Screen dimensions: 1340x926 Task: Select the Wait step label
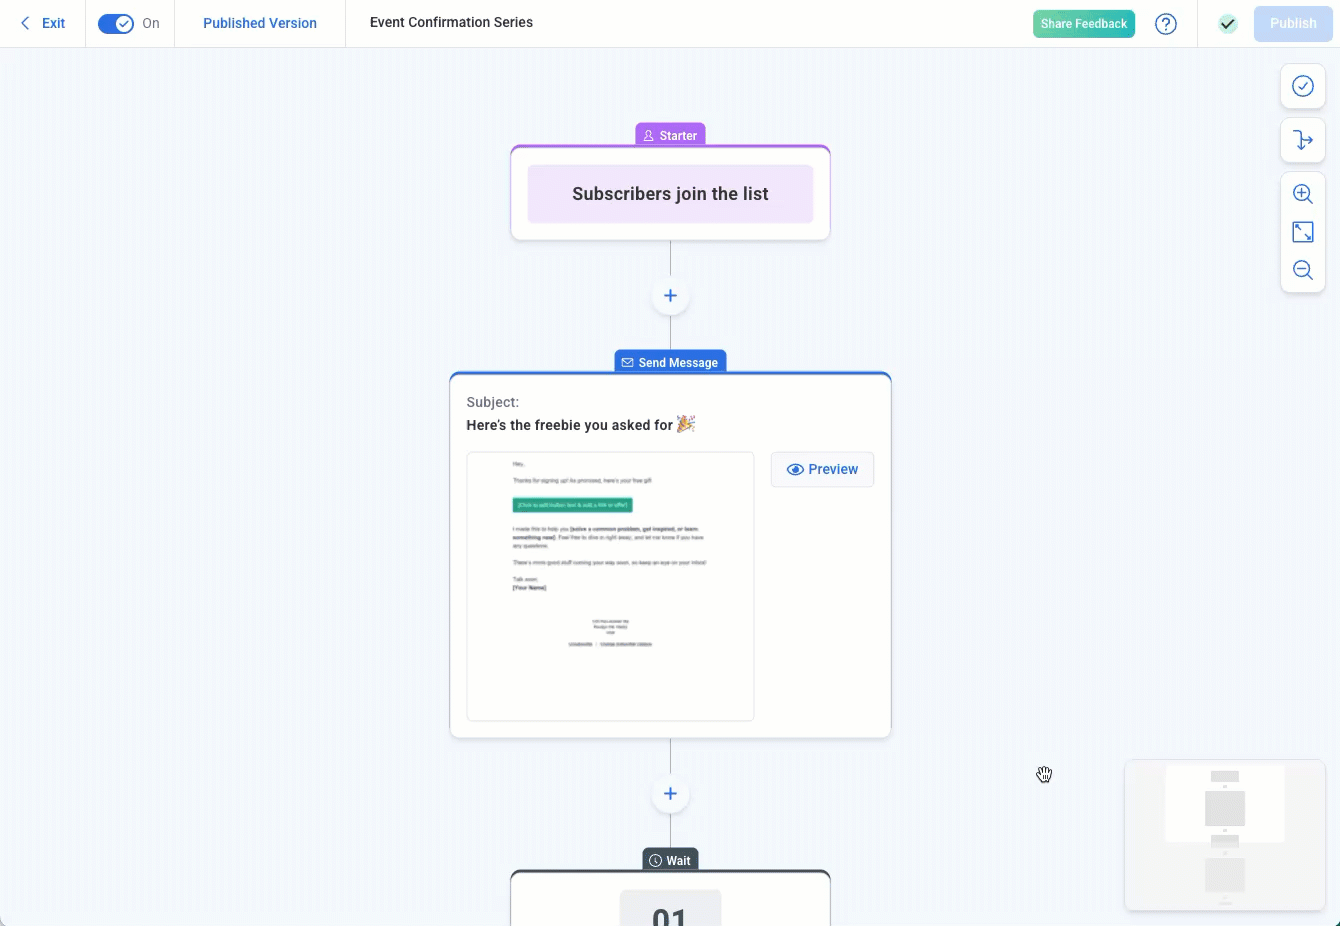tap(670, 860)
